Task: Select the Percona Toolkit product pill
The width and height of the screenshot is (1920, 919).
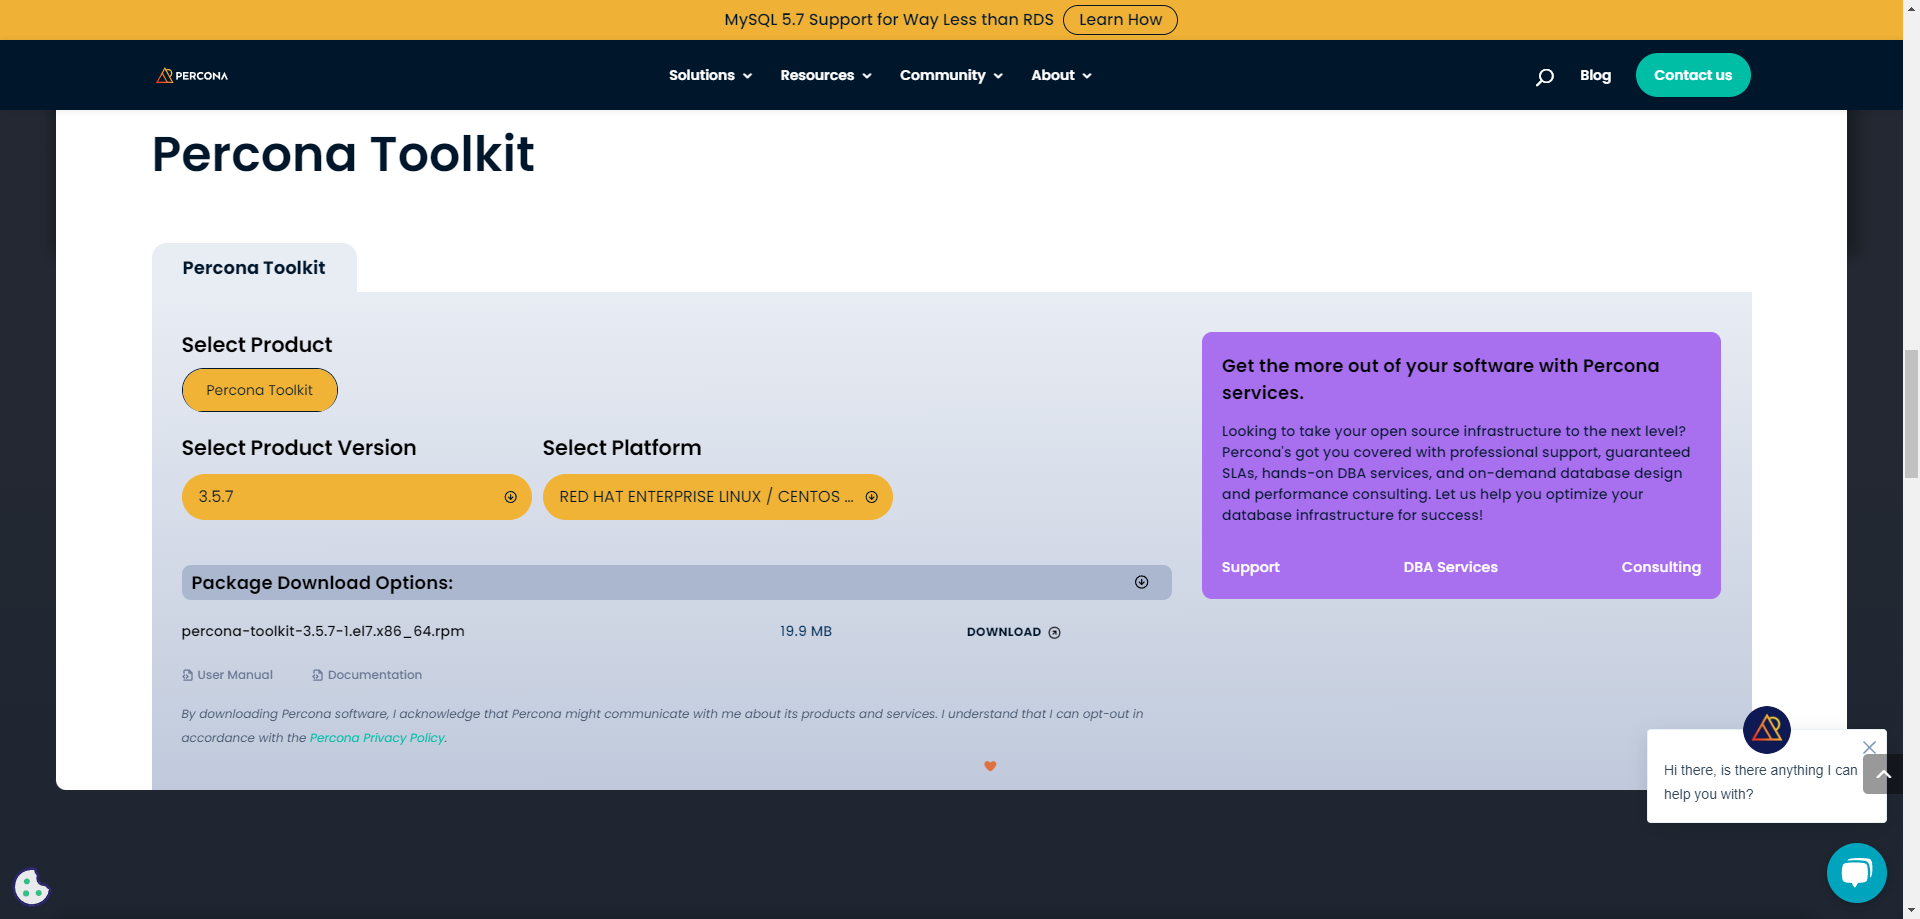Action: [259, 390]
